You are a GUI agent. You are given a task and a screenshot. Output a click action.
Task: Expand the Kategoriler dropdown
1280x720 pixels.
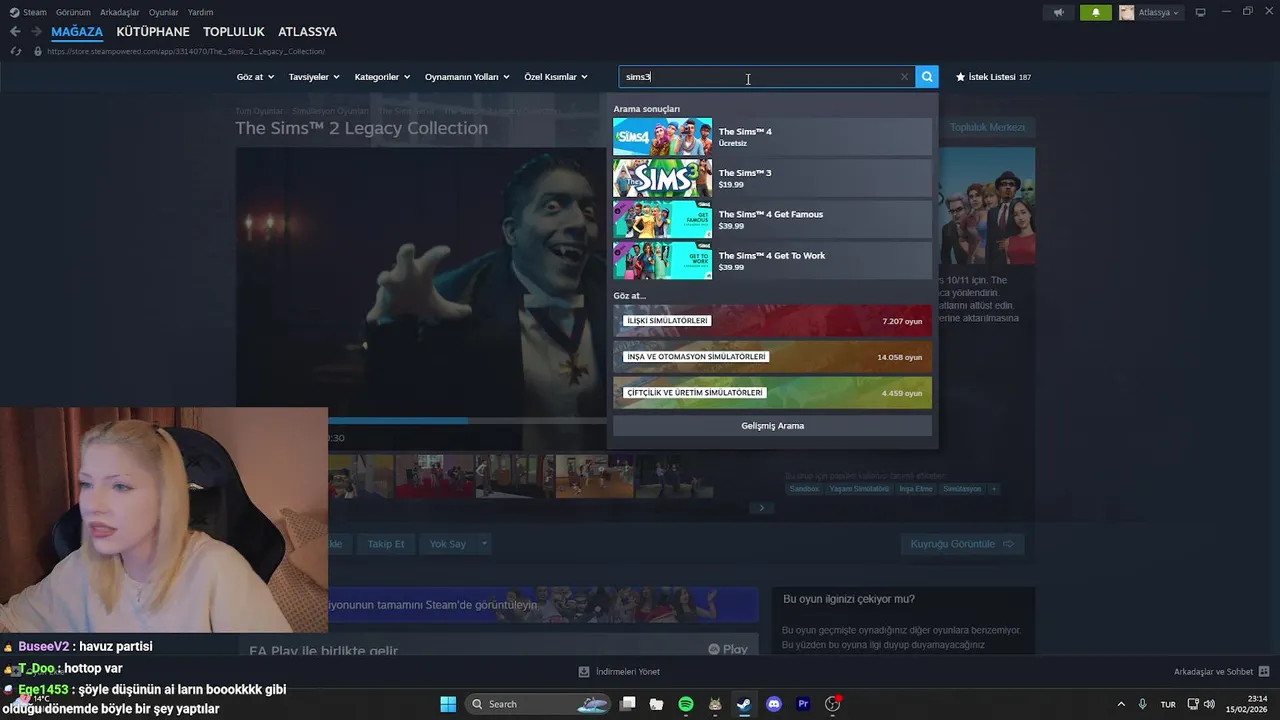pyautogui.click(x=382, y=77)
